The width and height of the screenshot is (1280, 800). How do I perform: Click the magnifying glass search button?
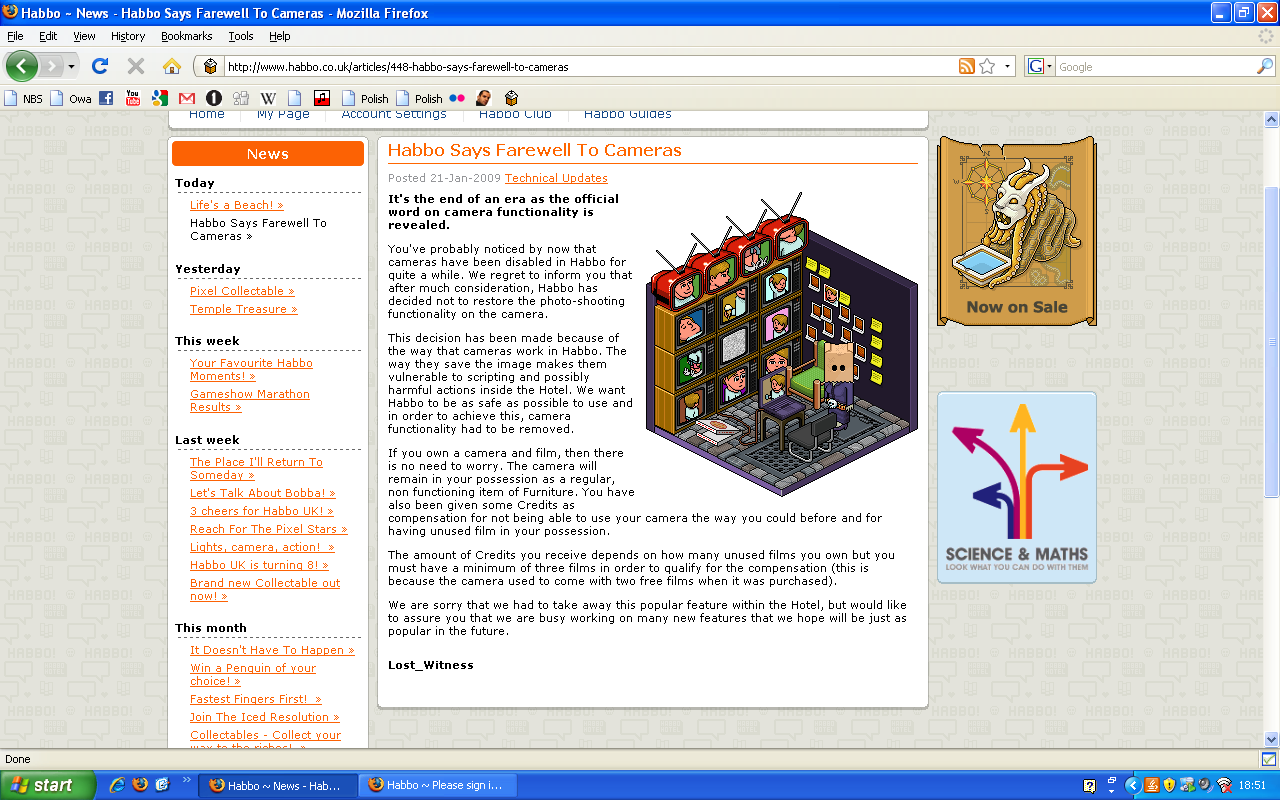[x=1265, y=67]
